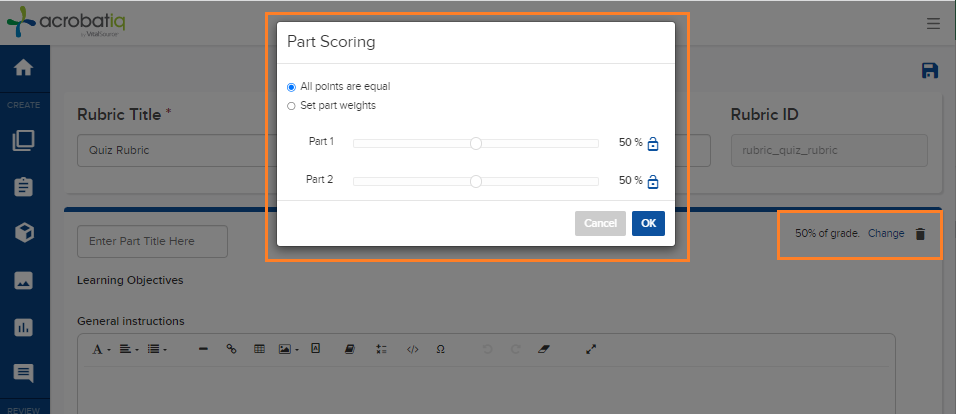The width and height of the screenshot is (956, 414).
Task: Insert a horizontal rule in the editor
Action: pyautogui.click(x=204, y=349)
